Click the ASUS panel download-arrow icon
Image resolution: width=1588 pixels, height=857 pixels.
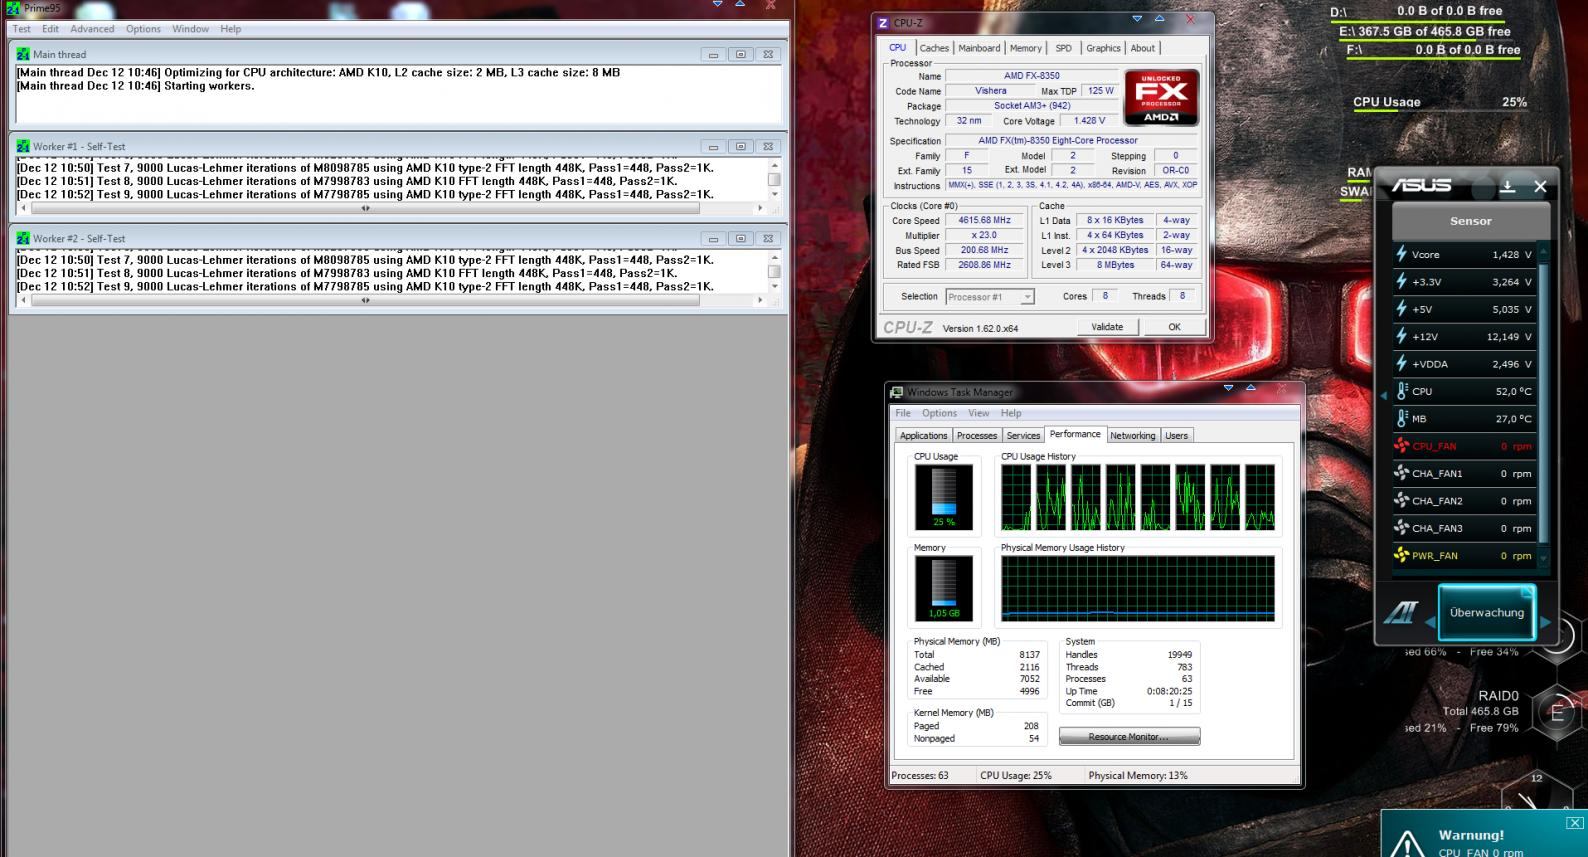coord(1508,186)
